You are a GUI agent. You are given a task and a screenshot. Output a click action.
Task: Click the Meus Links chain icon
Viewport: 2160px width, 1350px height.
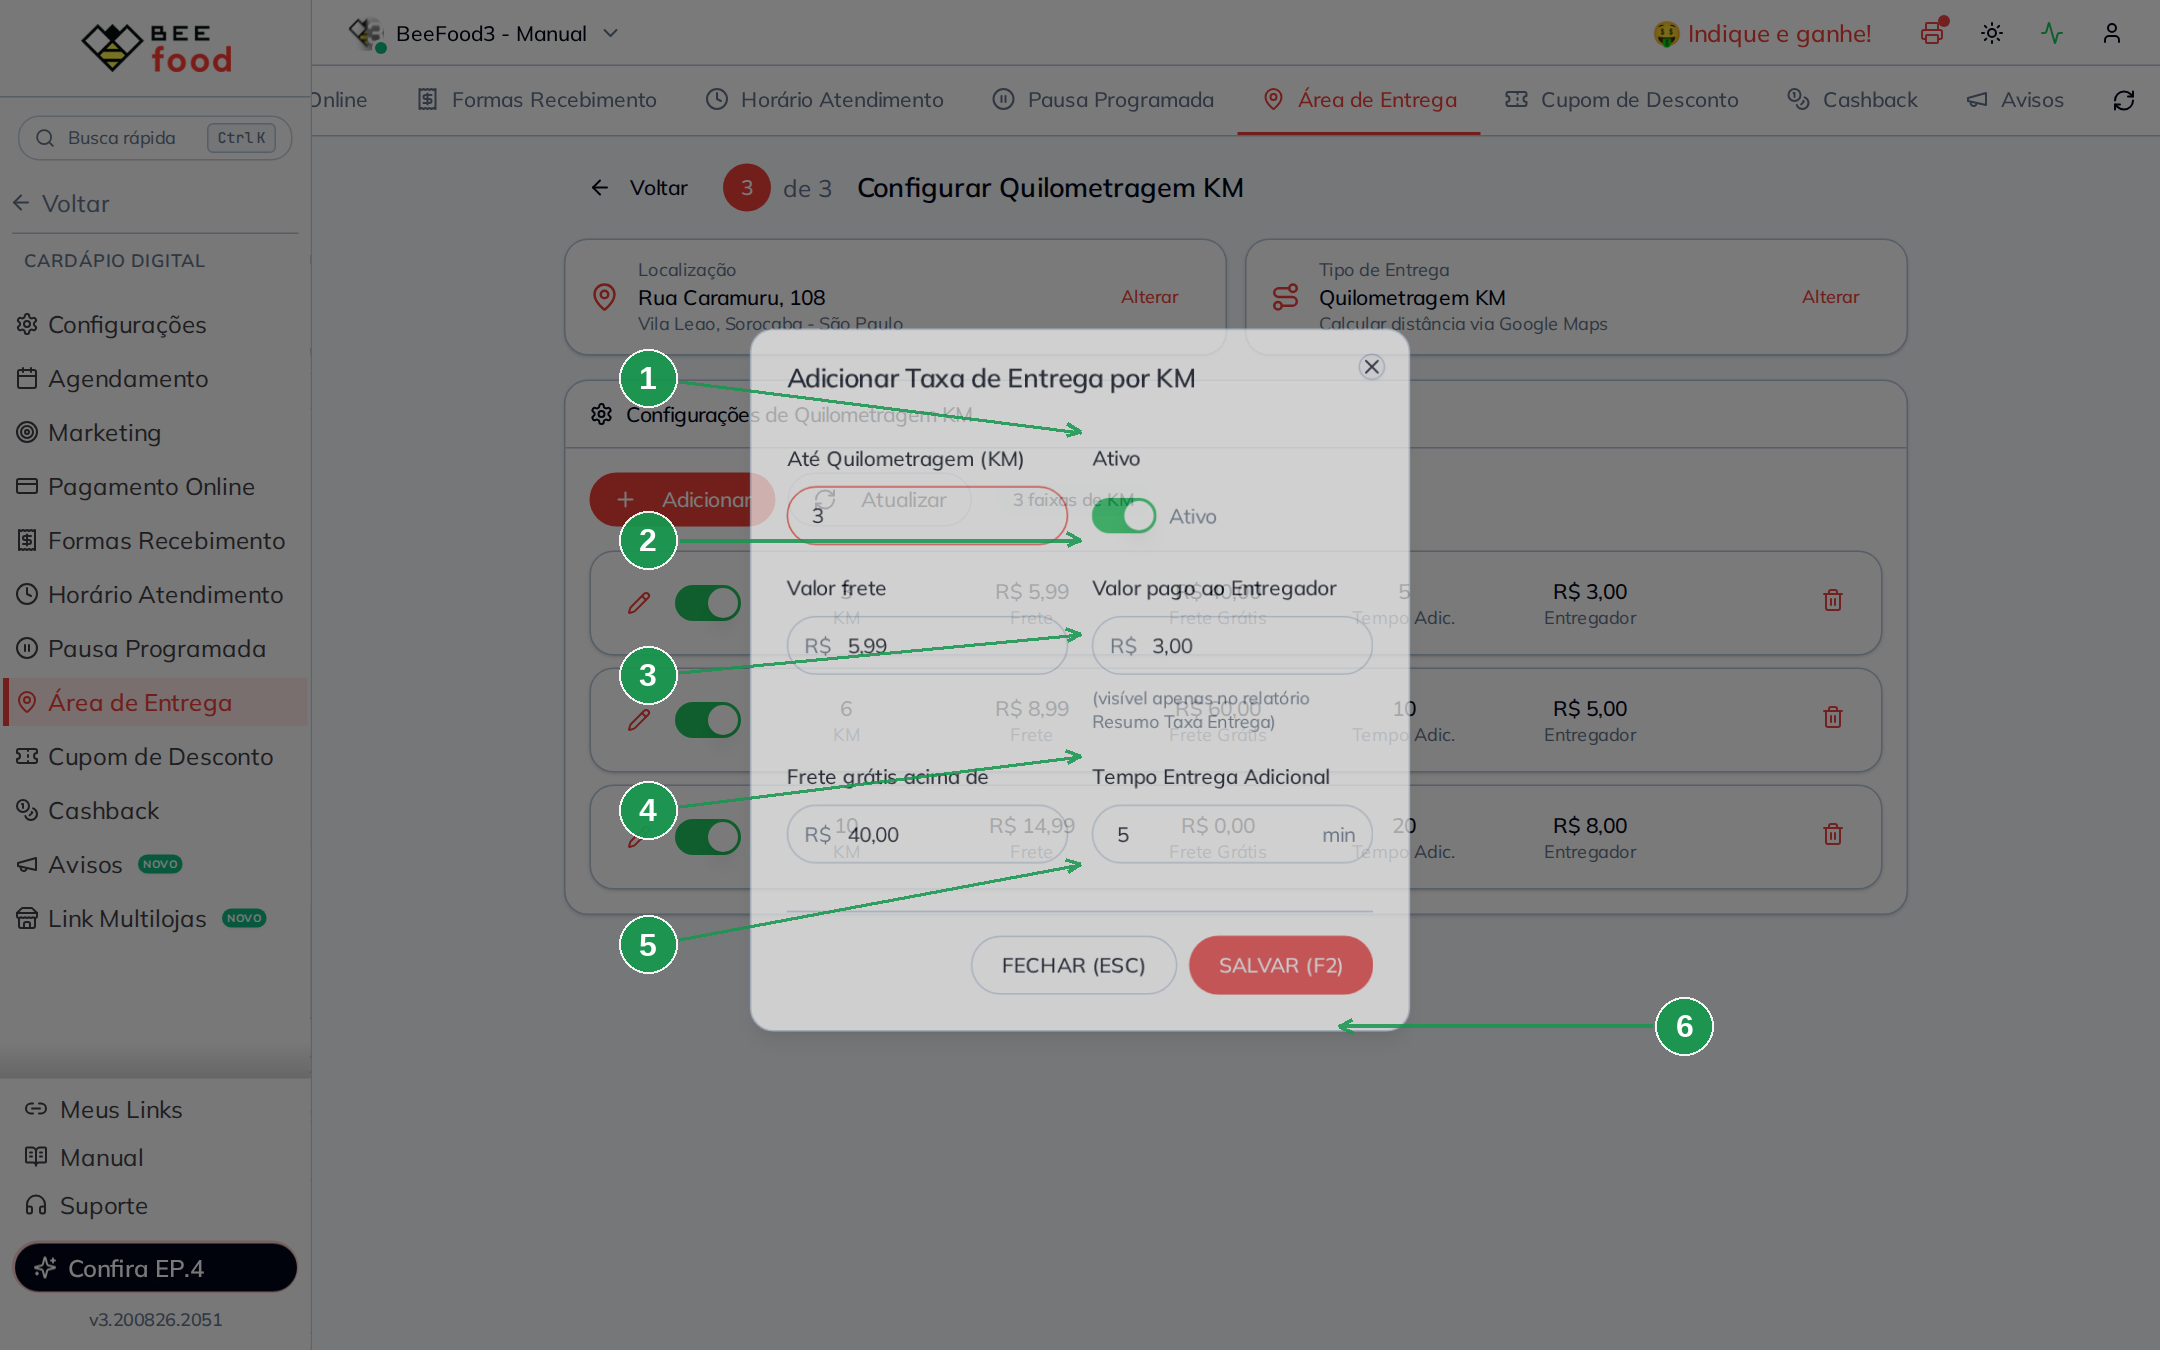tap(36, 1109)
